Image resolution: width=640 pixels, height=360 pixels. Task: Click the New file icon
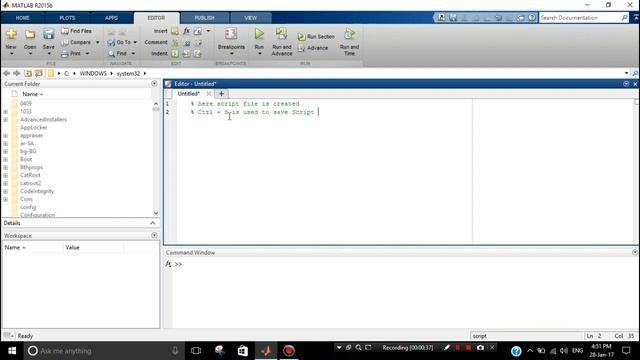tap(11, 34)
